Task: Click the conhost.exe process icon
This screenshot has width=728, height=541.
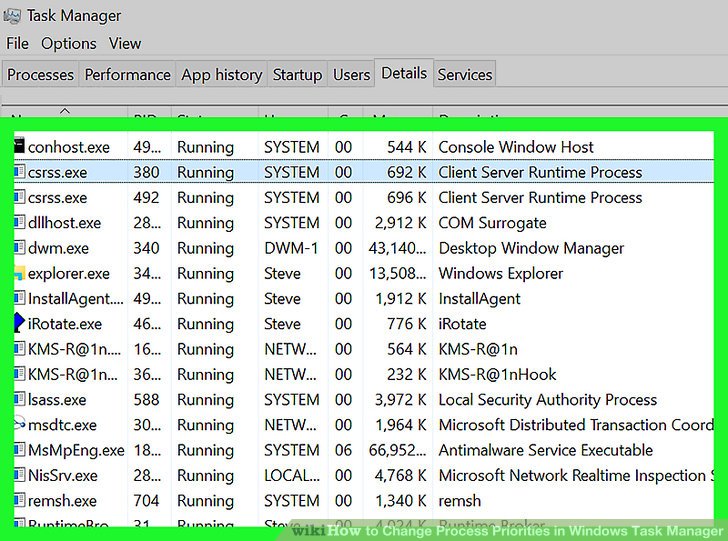Action: coord(19,146)
